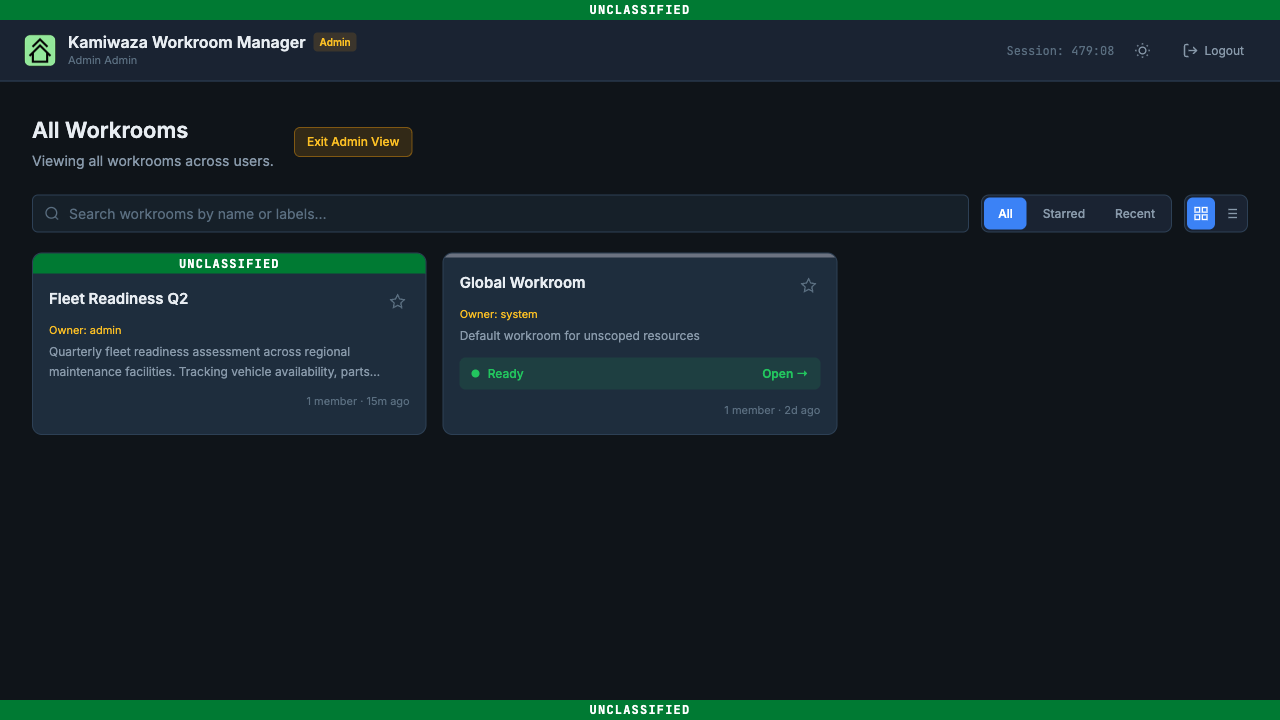Image resolution: width=1280 pixels, height=720 pixels.
Task: Click "Viewing all workrooms across users." text
Action: click(x=152, y=161)
